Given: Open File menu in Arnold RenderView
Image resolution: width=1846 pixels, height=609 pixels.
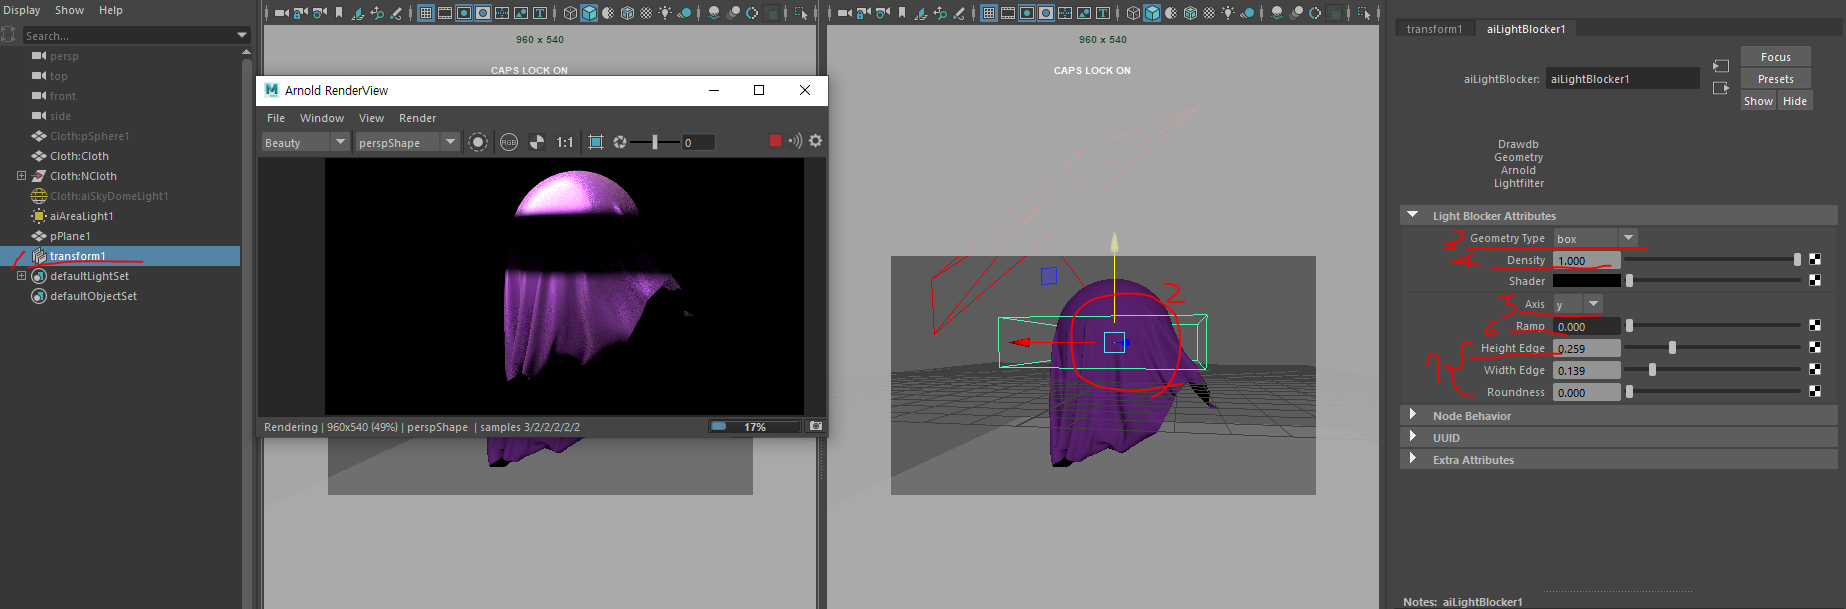Looking at the screenshot, I should 276,118.
